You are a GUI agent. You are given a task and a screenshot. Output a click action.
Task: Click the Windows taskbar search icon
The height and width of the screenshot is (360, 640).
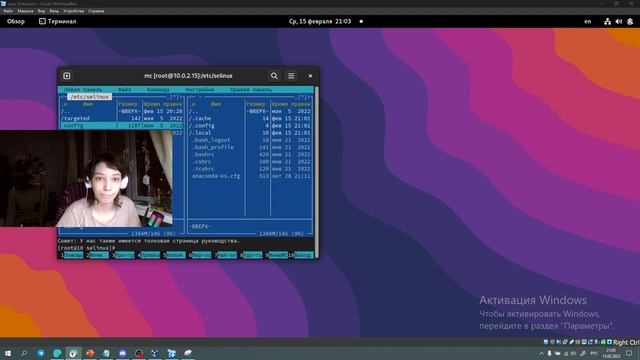pyautogui.click(x=24, y=353)
